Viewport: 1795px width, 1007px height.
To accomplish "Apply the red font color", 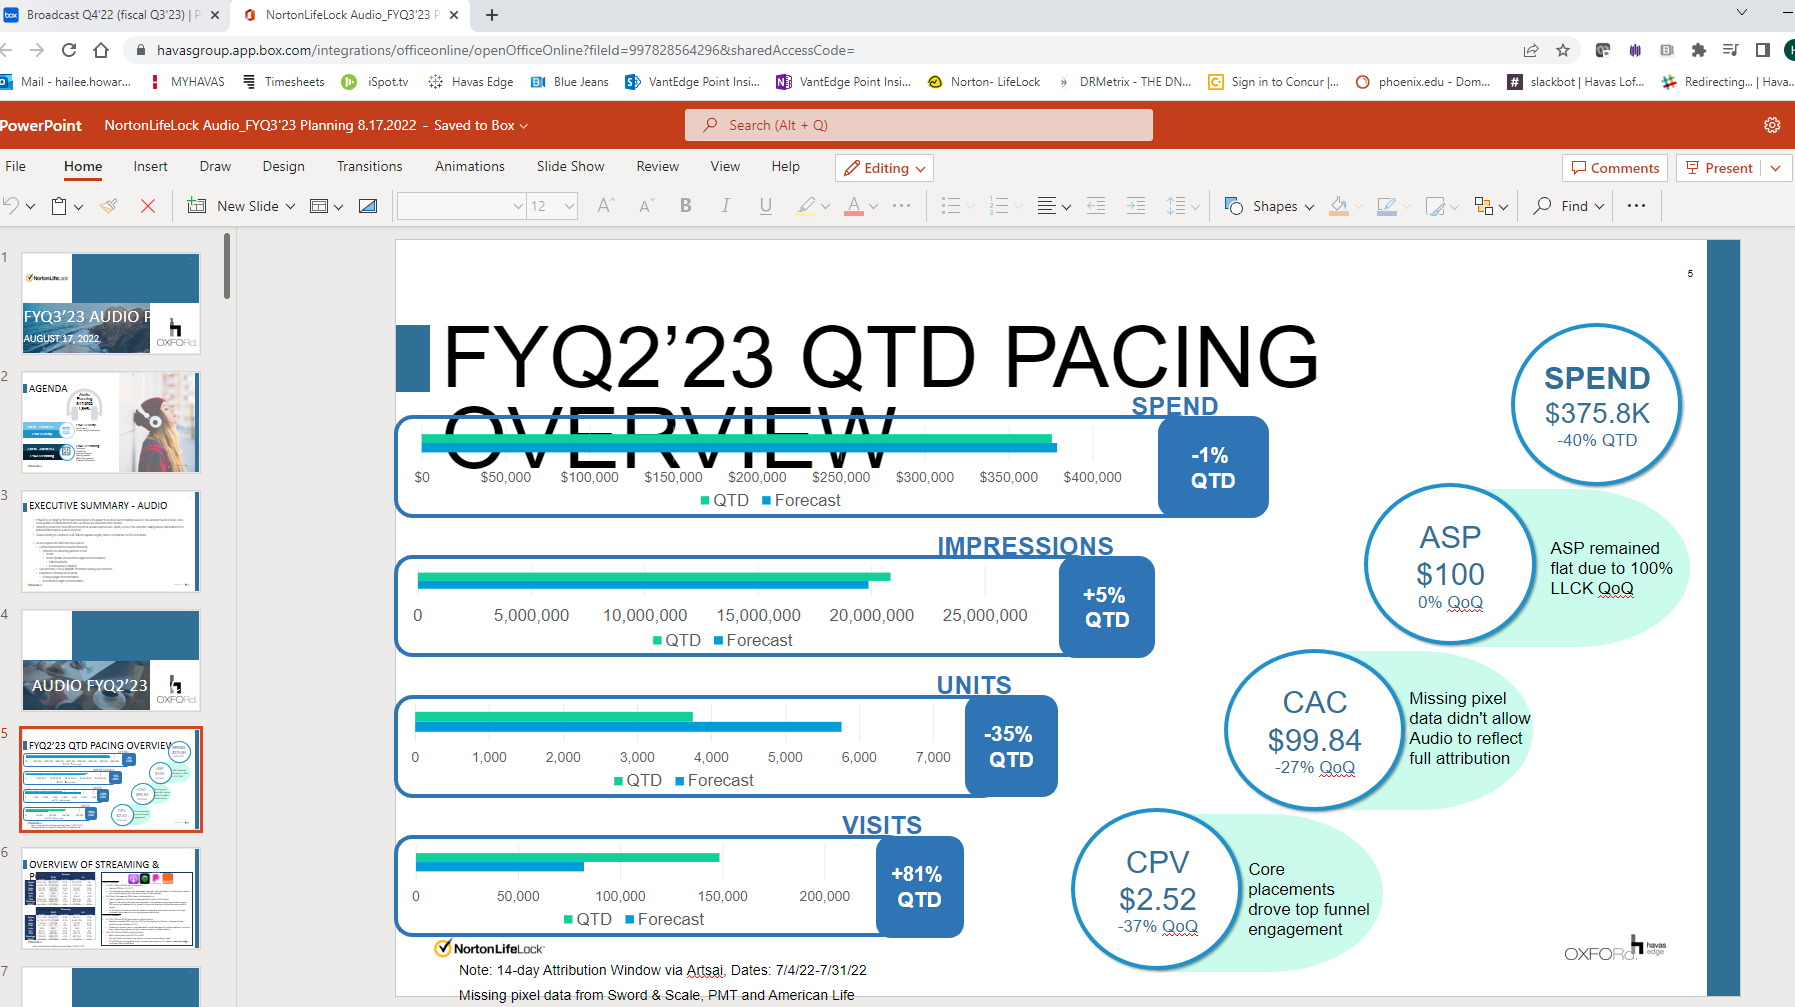I will pos(853,206).
